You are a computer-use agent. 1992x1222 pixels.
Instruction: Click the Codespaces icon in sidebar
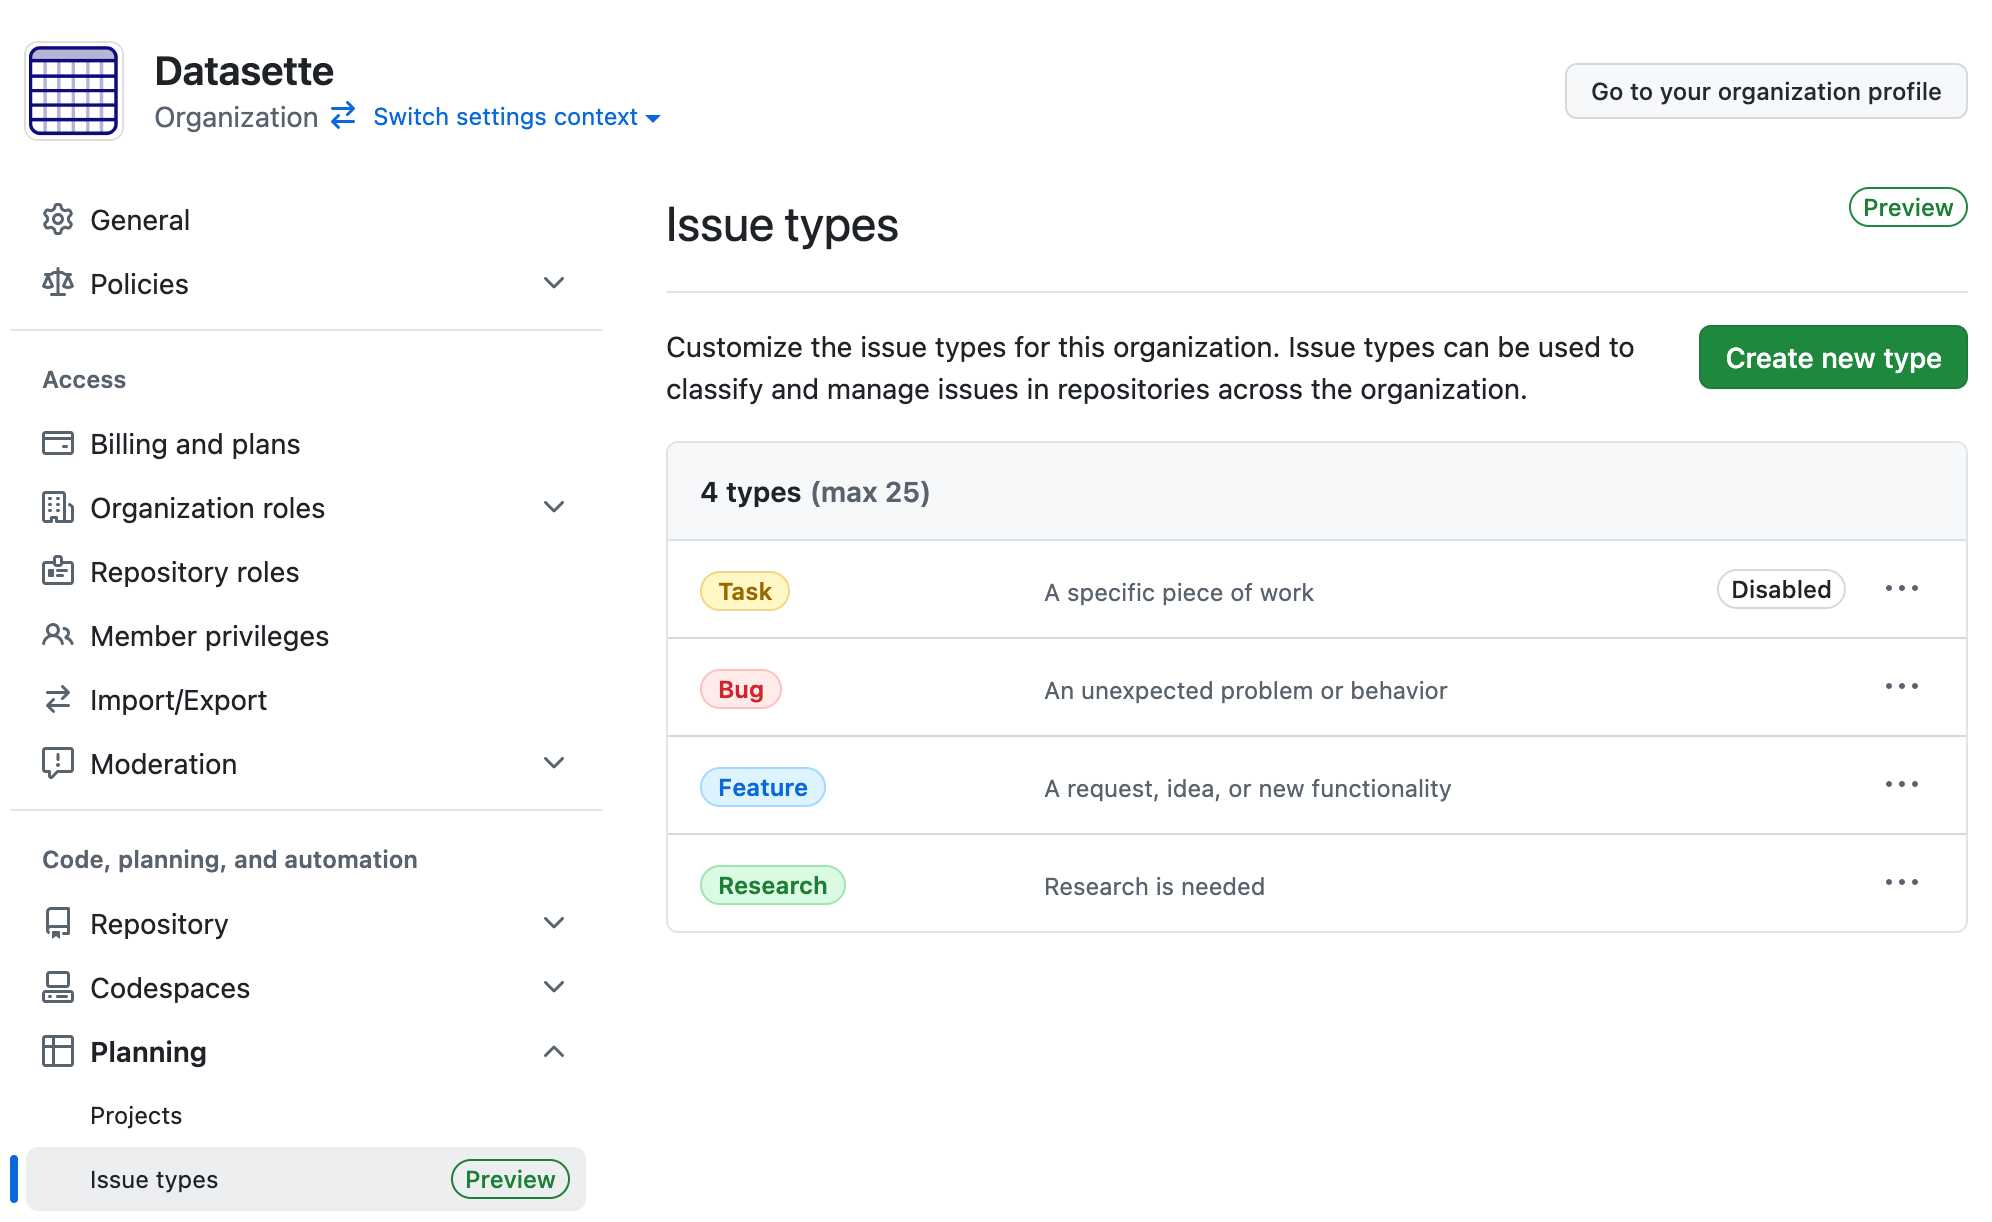click(58, 987)
